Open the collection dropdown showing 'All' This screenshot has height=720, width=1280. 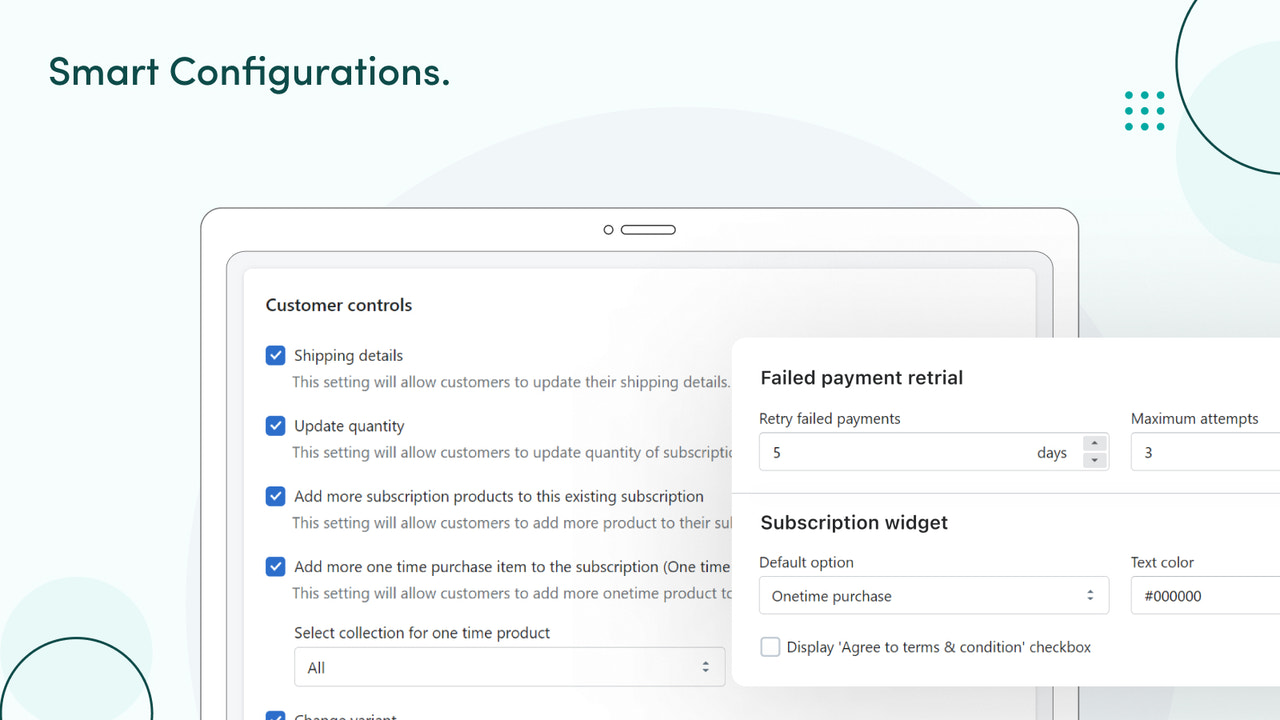point(509,667)
